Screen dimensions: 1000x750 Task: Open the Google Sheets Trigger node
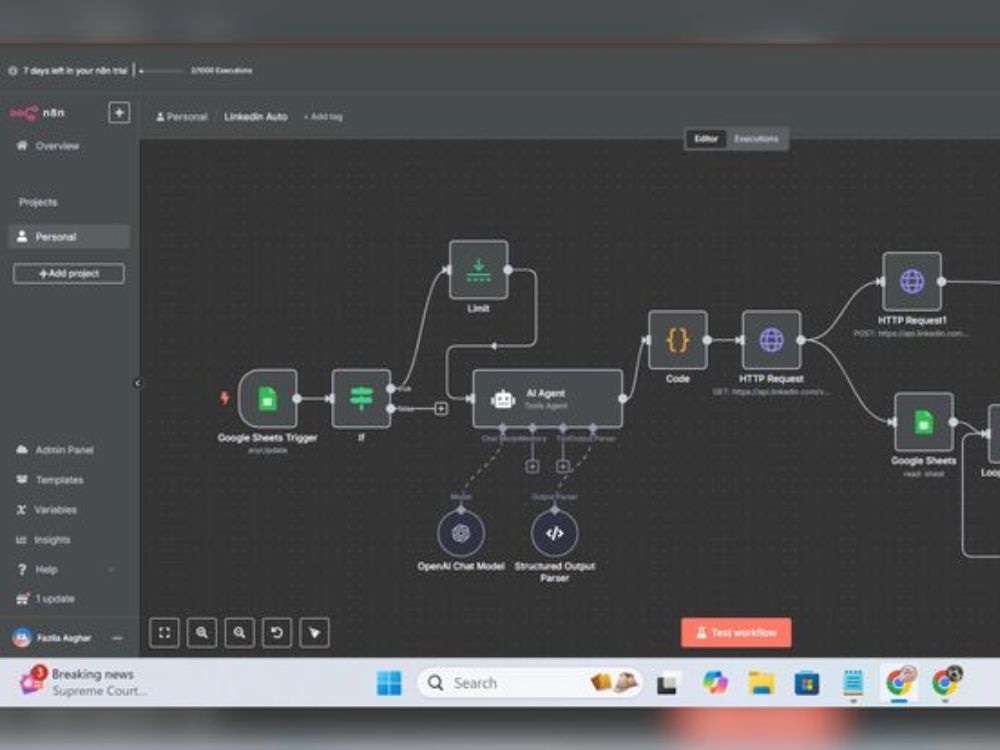(x=267, y=399)
